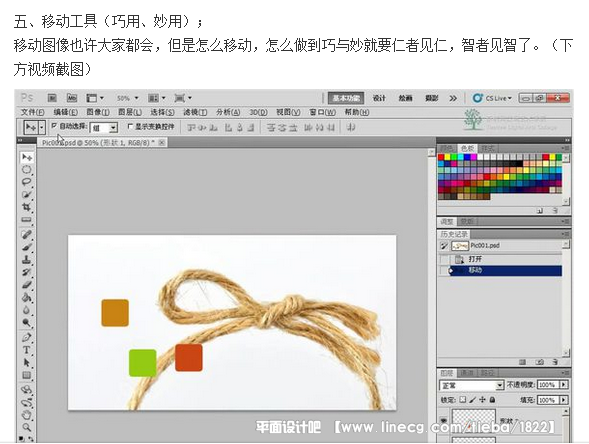Select the Healing Brush tool
Image resolution: width=589 pixels, height=444 pixels.
[27, 235]
